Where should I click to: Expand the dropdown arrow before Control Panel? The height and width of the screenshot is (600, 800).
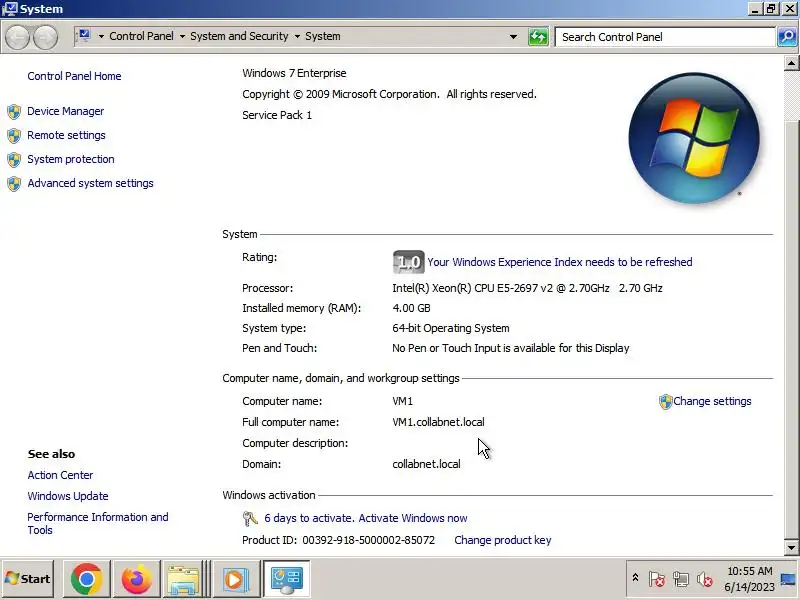click(101, 37)
